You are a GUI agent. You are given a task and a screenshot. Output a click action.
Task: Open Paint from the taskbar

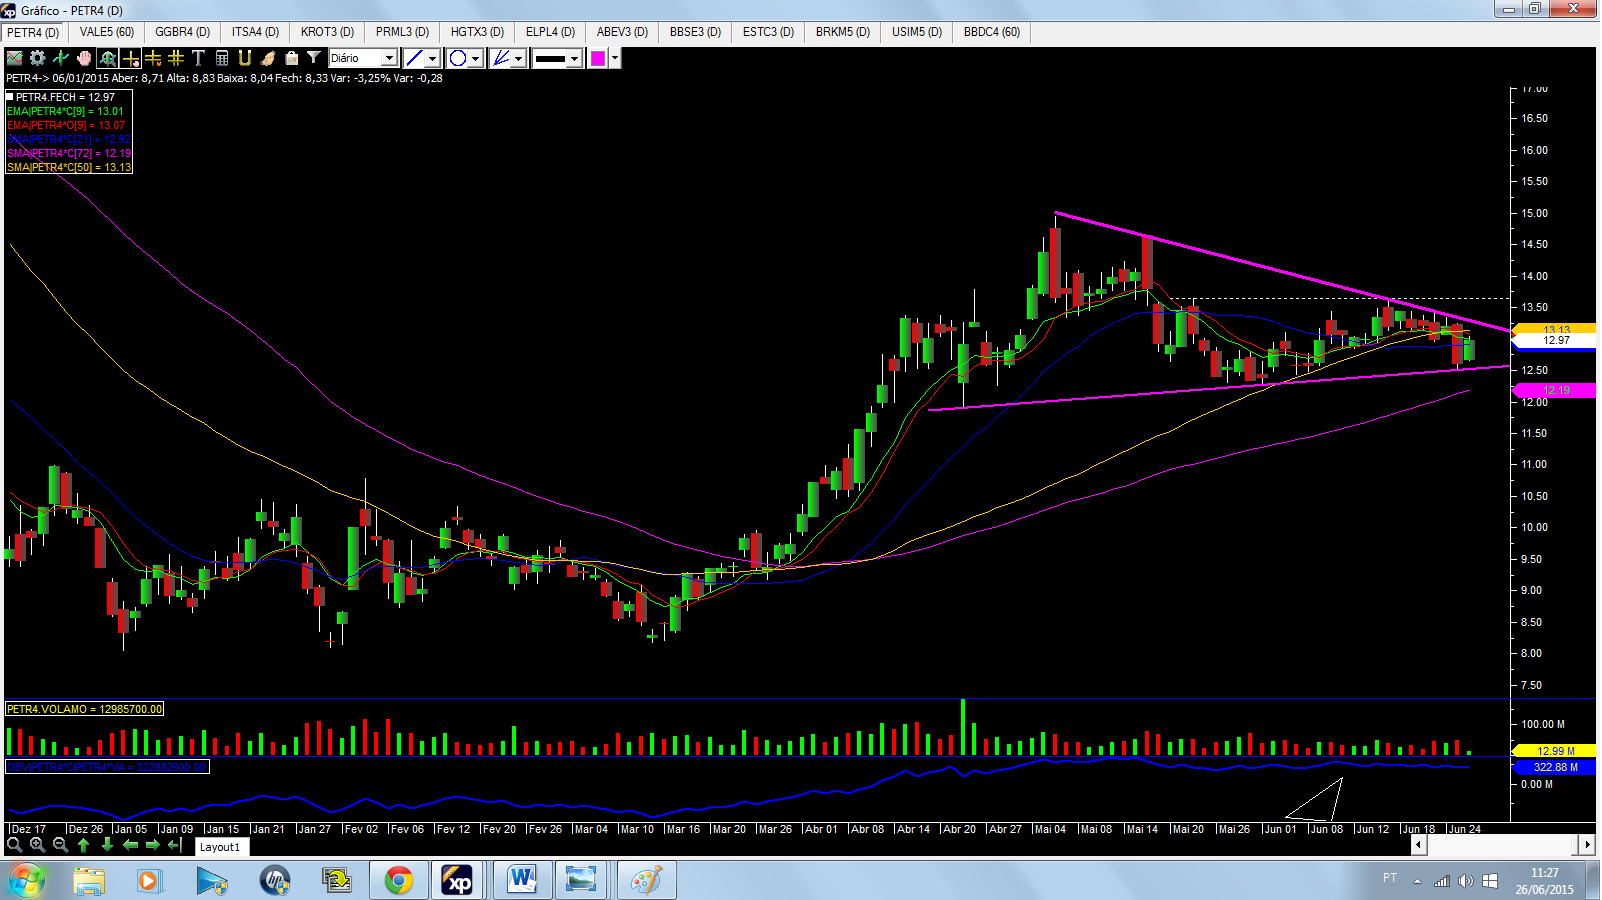(646, 881)
